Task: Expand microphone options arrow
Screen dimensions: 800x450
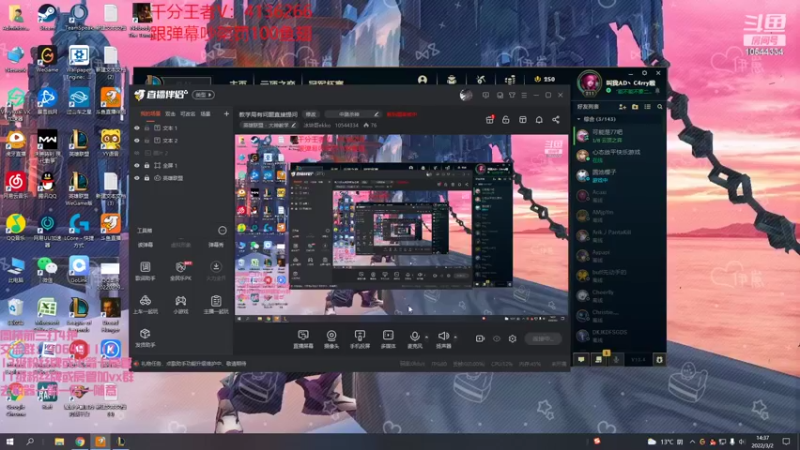Action: tap(427, 337)
